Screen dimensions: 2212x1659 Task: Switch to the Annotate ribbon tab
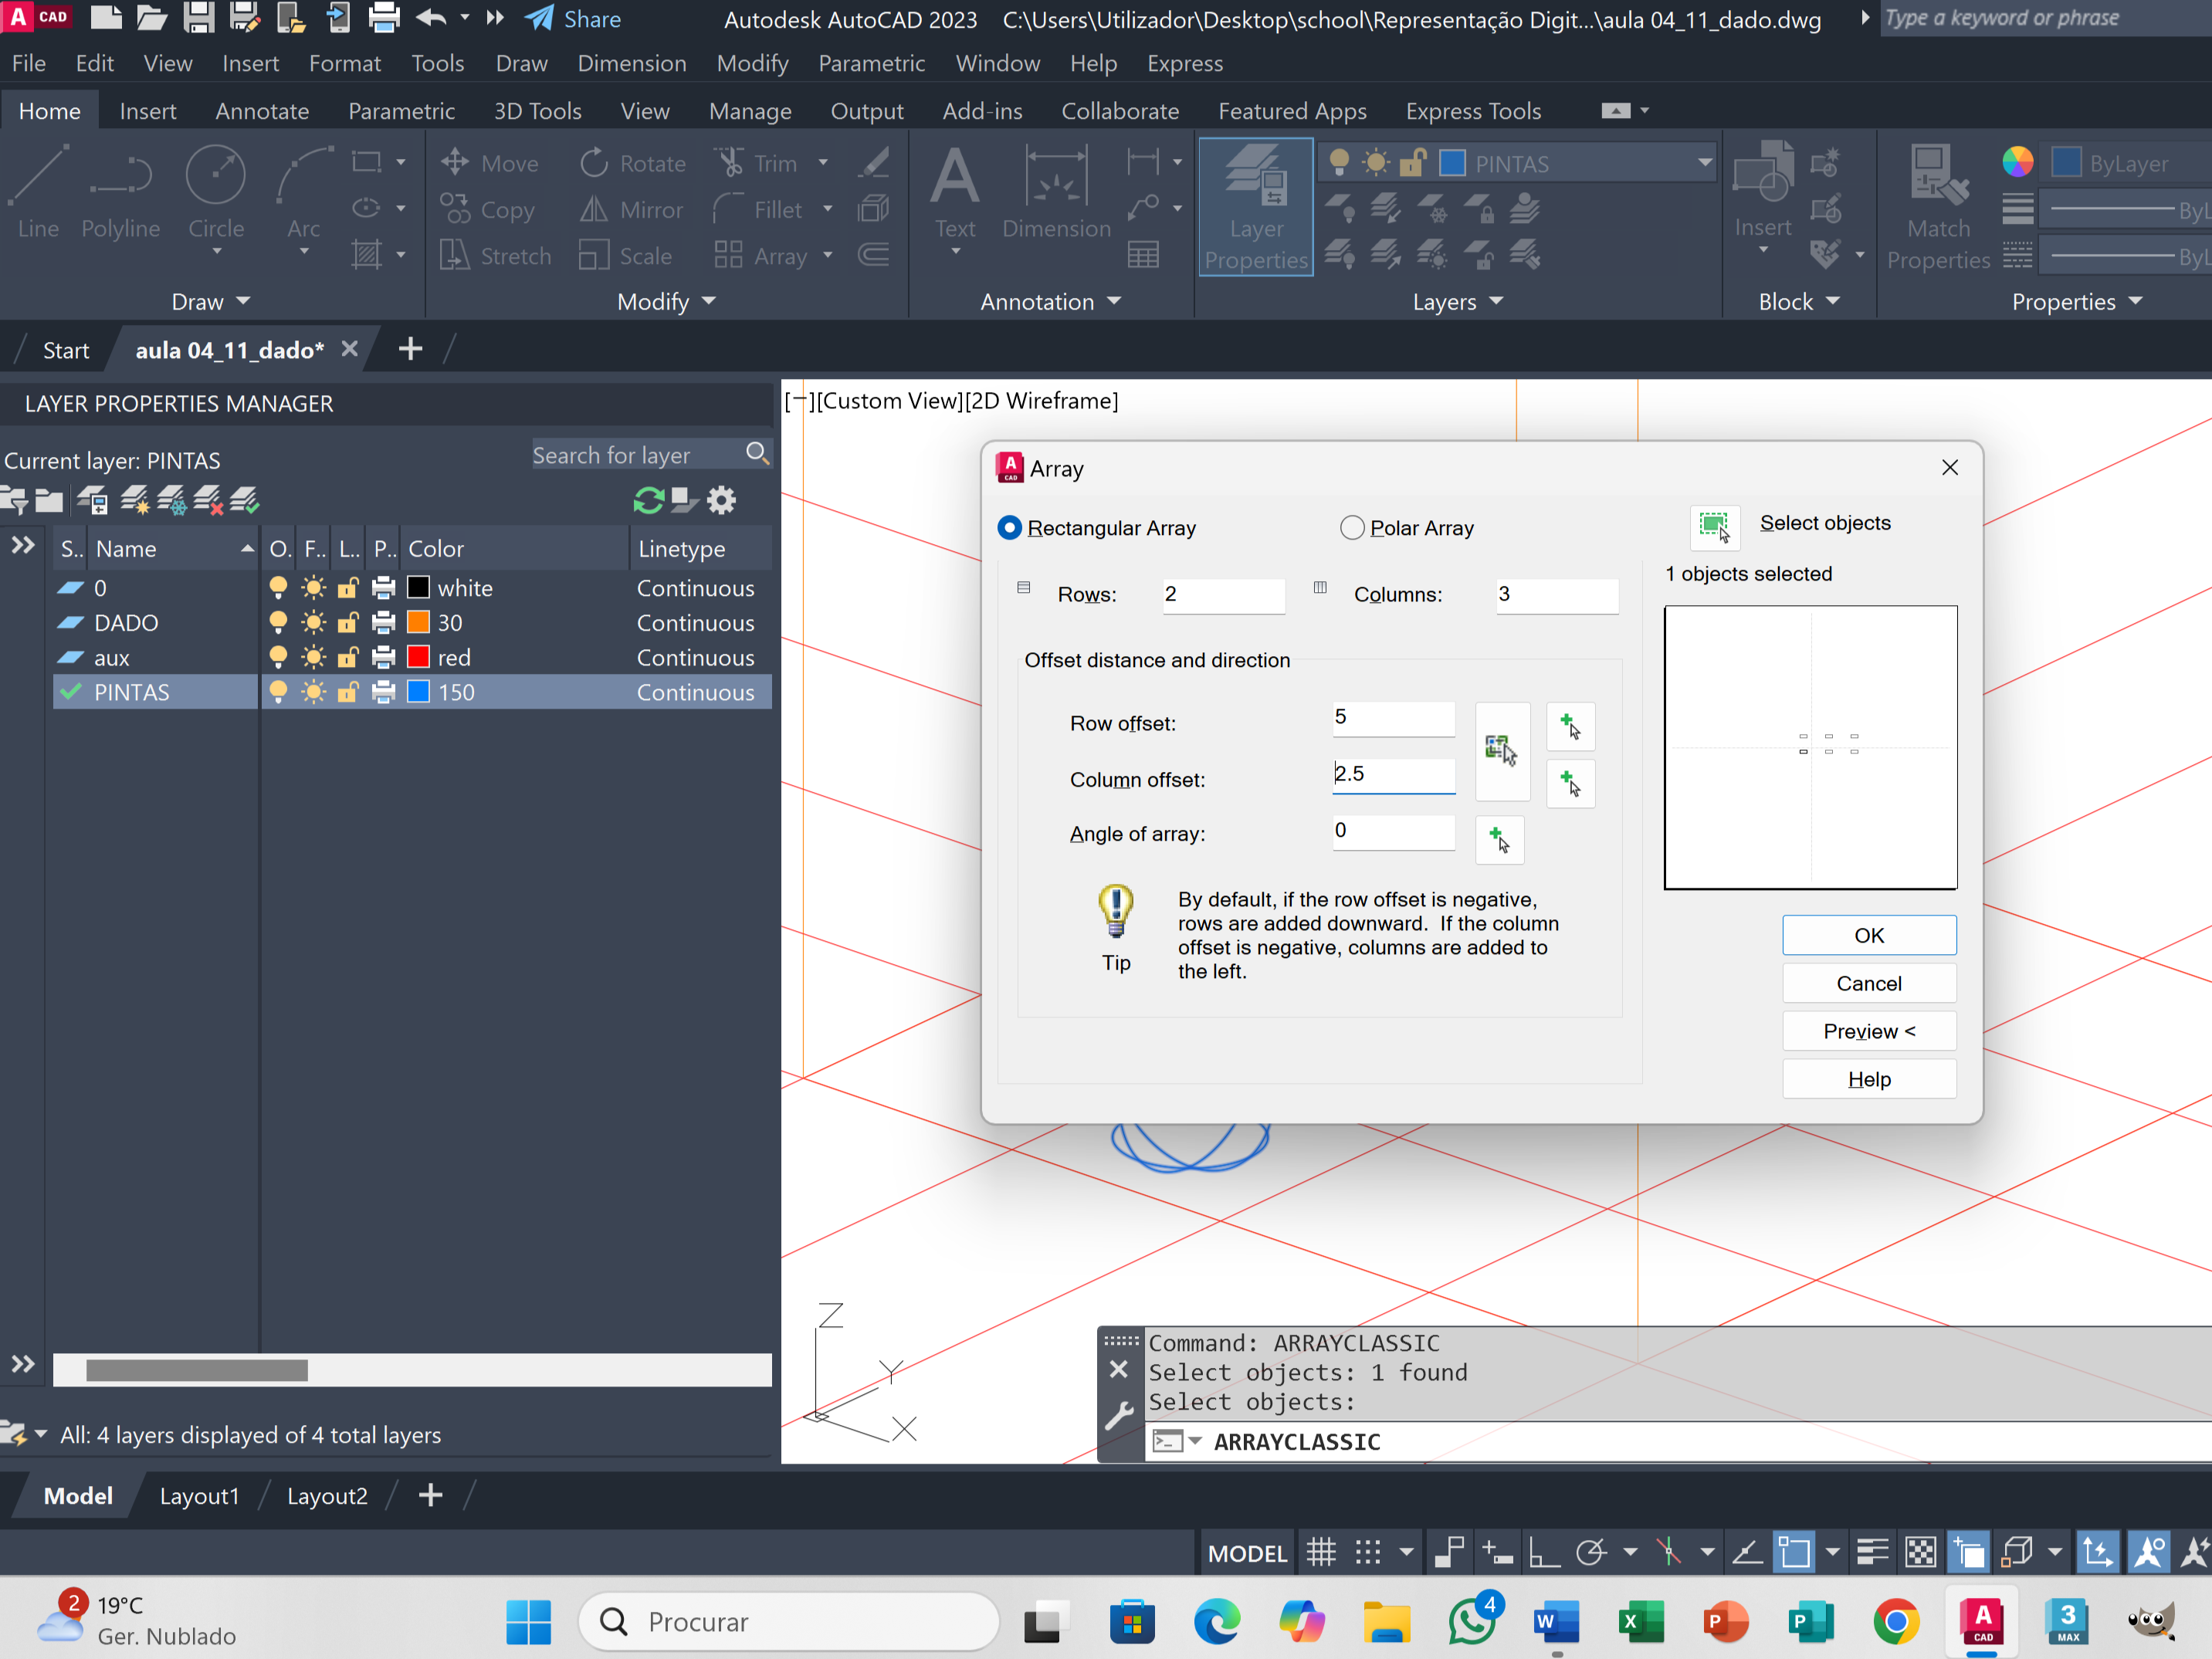tap(262, 111)
